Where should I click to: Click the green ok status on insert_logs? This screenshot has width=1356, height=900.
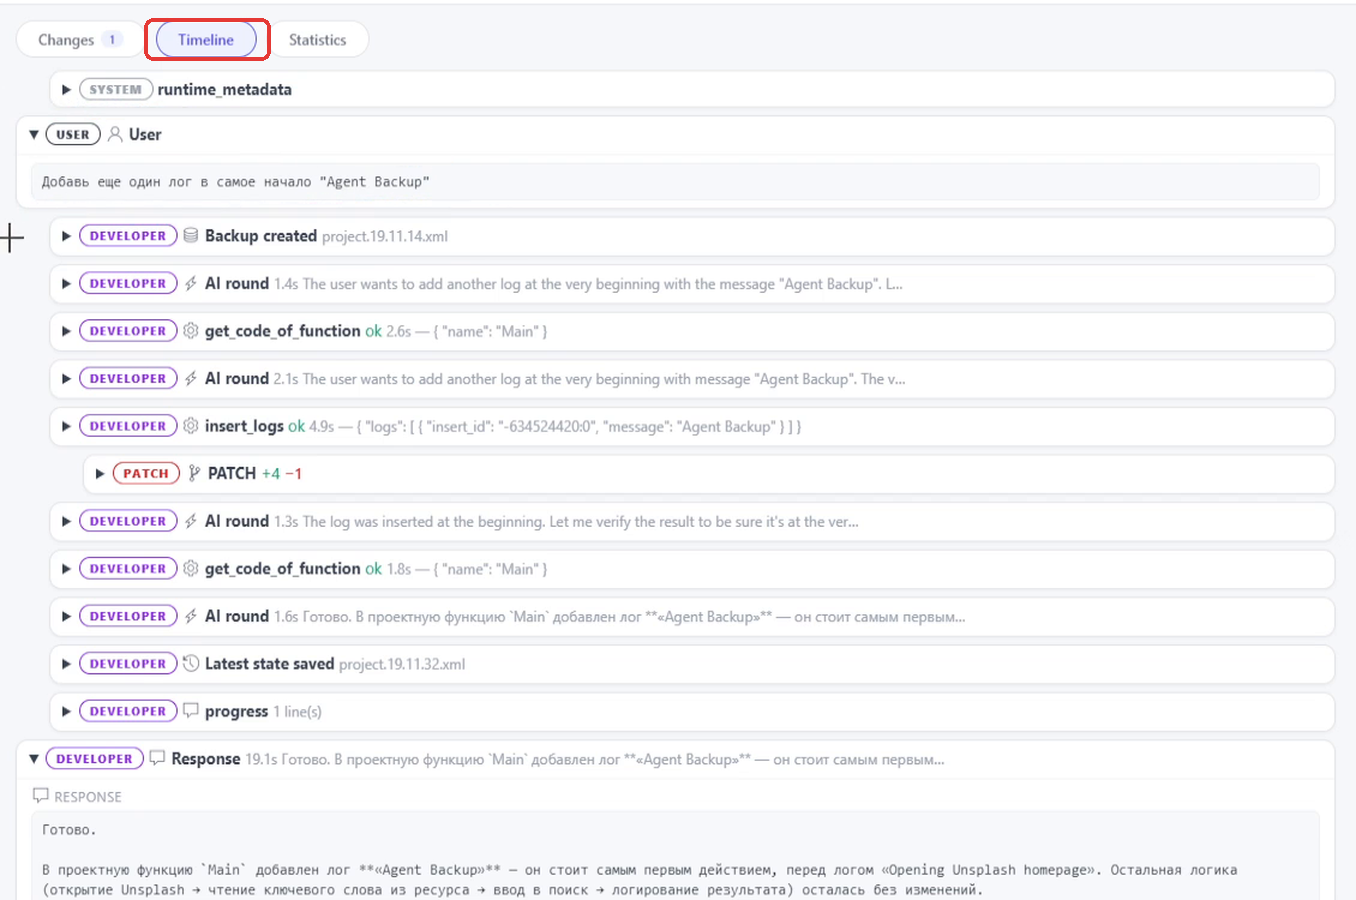tap(297, 426)
